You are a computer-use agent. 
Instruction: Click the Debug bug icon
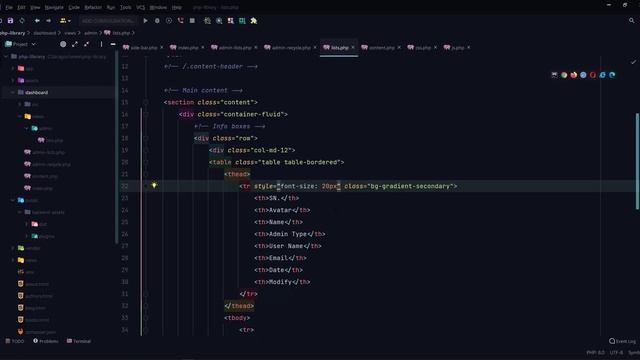pyautogui.click(x=157, y=20)
